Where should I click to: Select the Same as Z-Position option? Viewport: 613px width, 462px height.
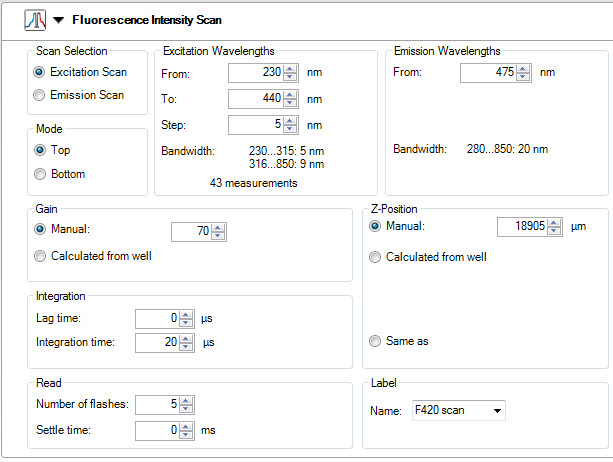pos(375,341)
